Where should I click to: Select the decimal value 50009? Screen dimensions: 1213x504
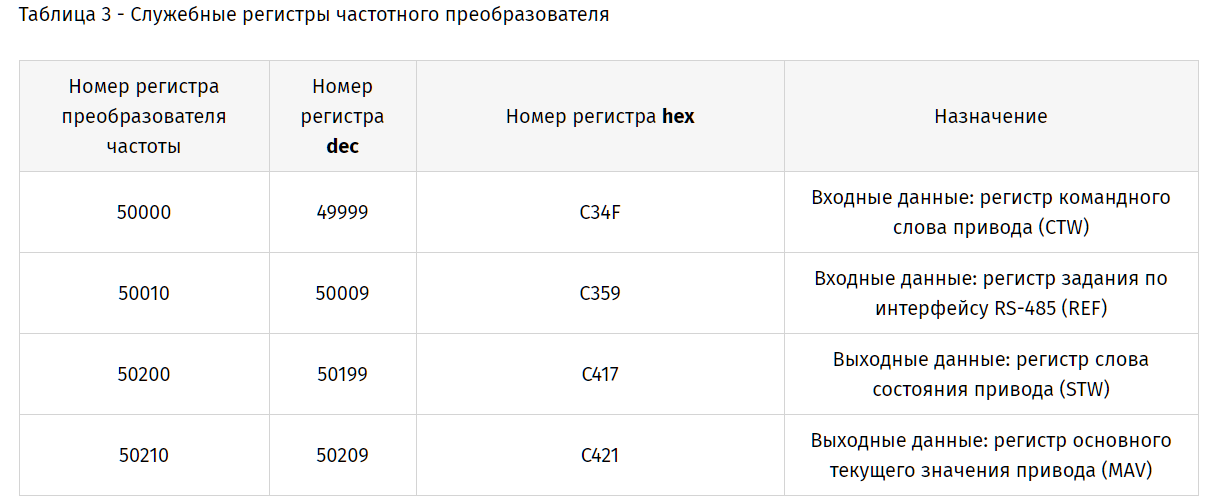(x=342, y=293)
